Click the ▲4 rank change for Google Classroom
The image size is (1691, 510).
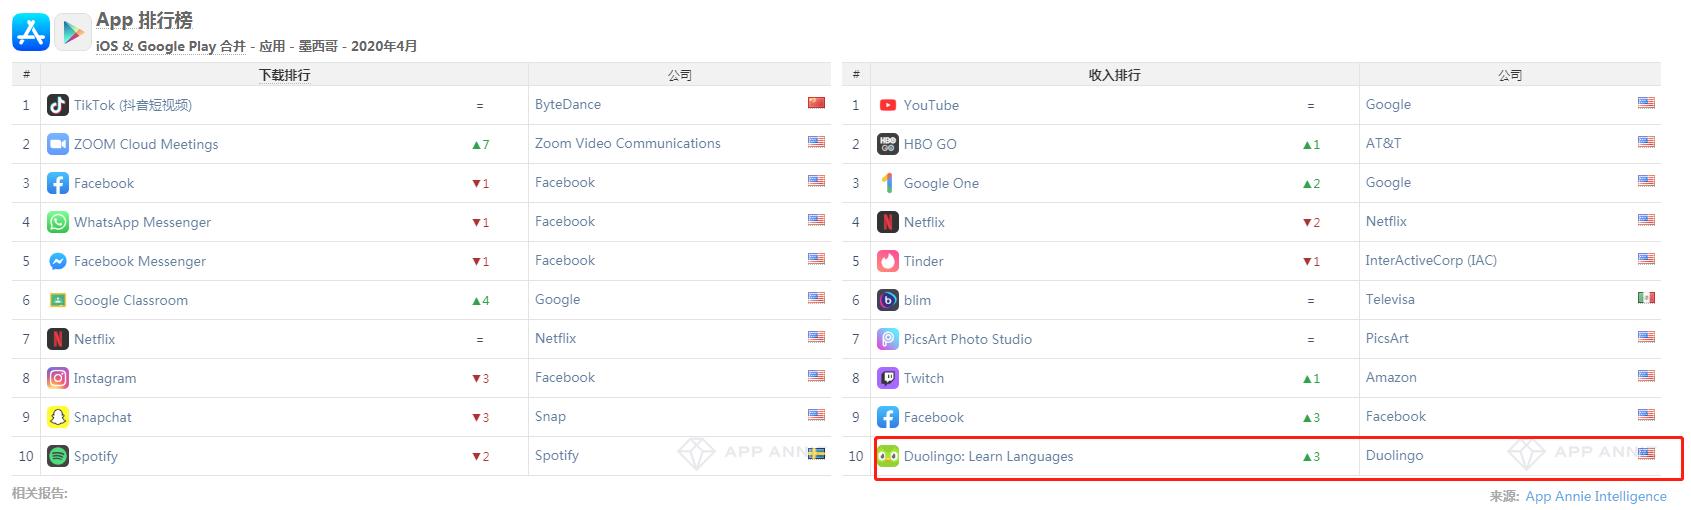tap(480, 300)
